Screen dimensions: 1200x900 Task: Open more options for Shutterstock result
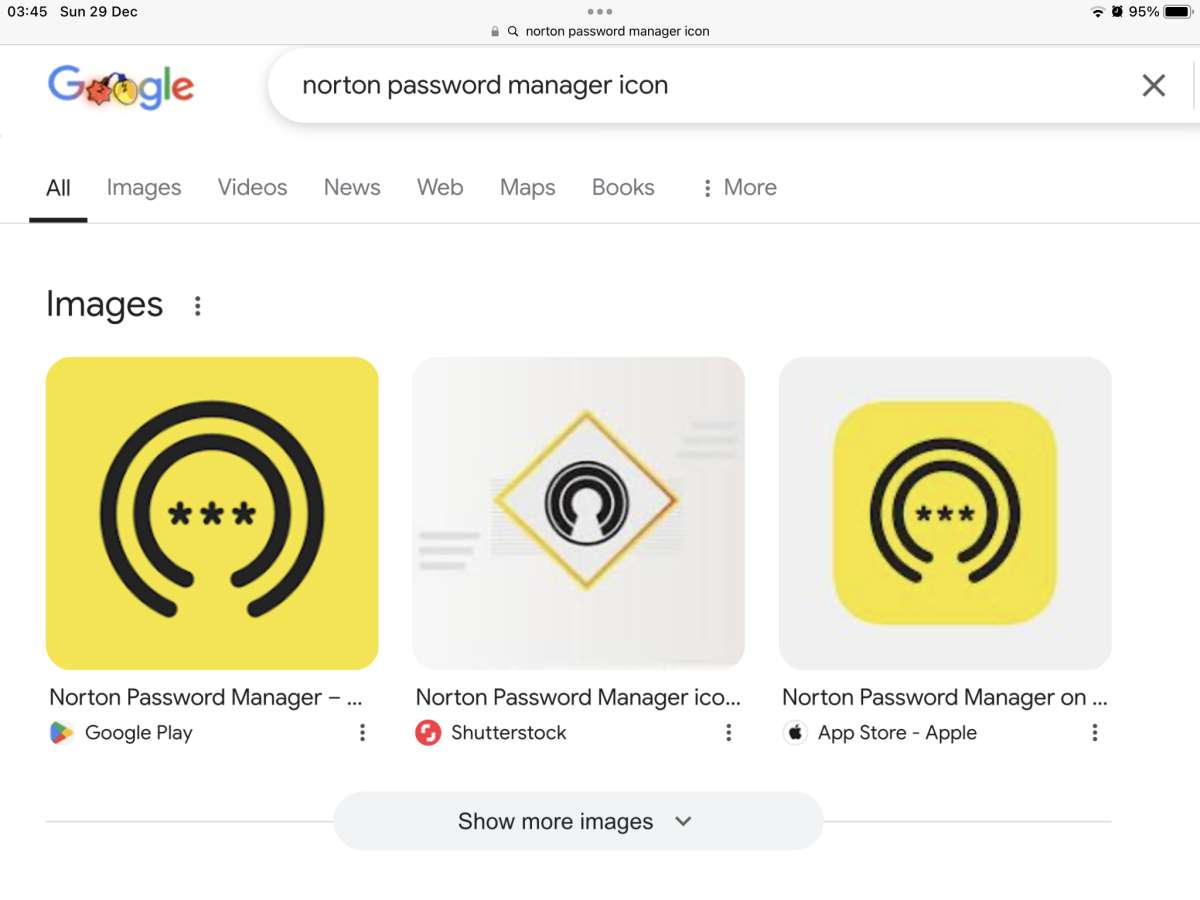[x=728, y=733]
